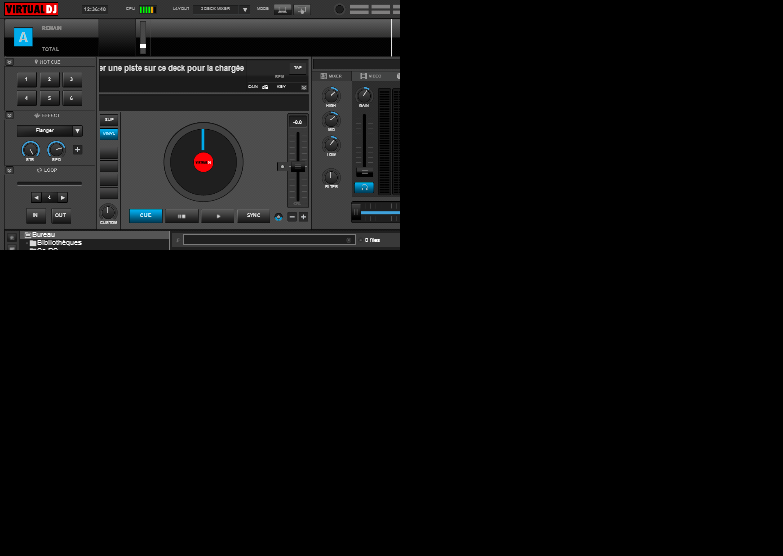Screen dimensions: 783x556
Task: Select the Flanger effect name box
Action: [x=45, y=131]
